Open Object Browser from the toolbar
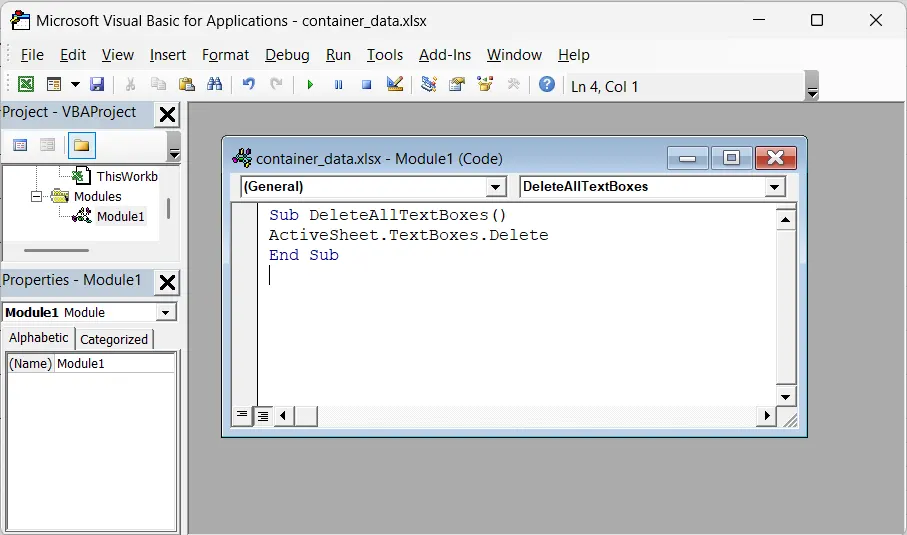 coord(486,85)
